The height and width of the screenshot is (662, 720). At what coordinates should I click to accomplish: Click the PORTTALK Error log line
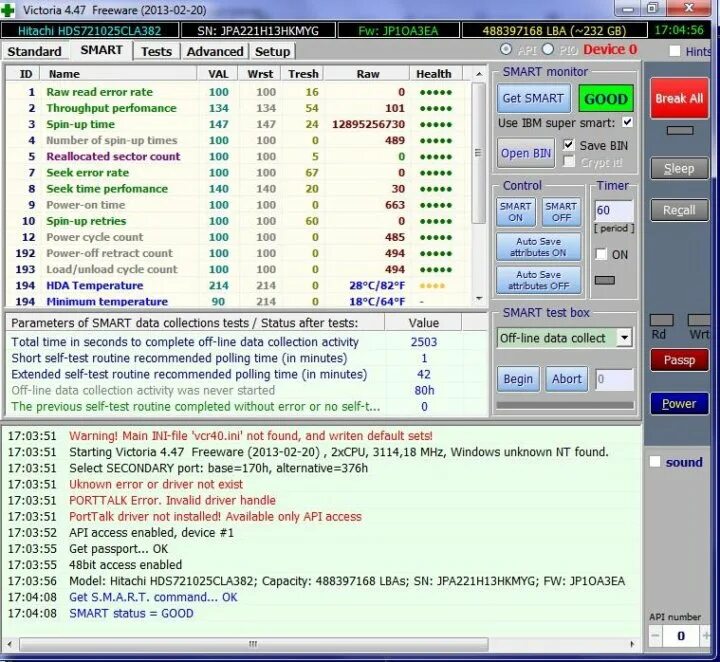pyautogui.click(x=172, y=500)
